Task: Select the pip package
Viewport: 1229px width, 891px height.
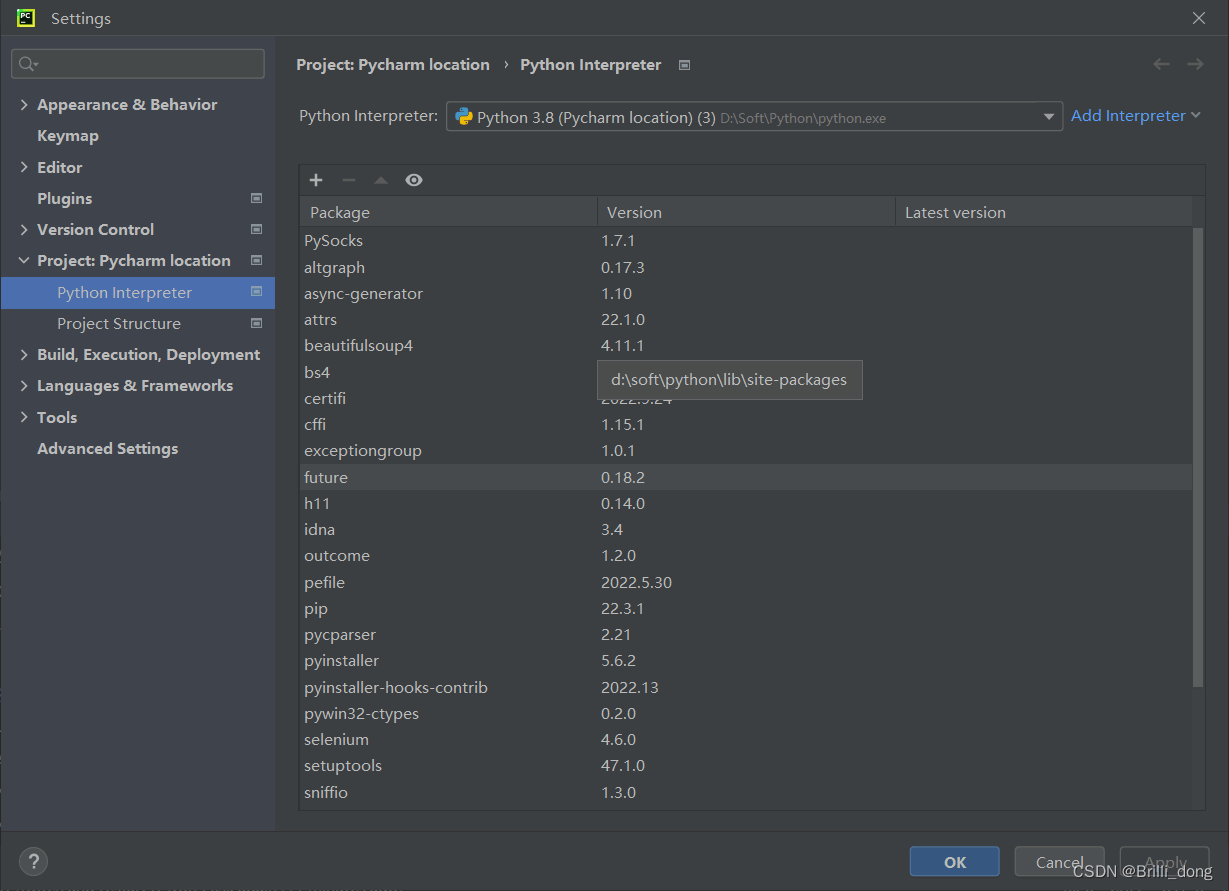Action: coord(746,608)
